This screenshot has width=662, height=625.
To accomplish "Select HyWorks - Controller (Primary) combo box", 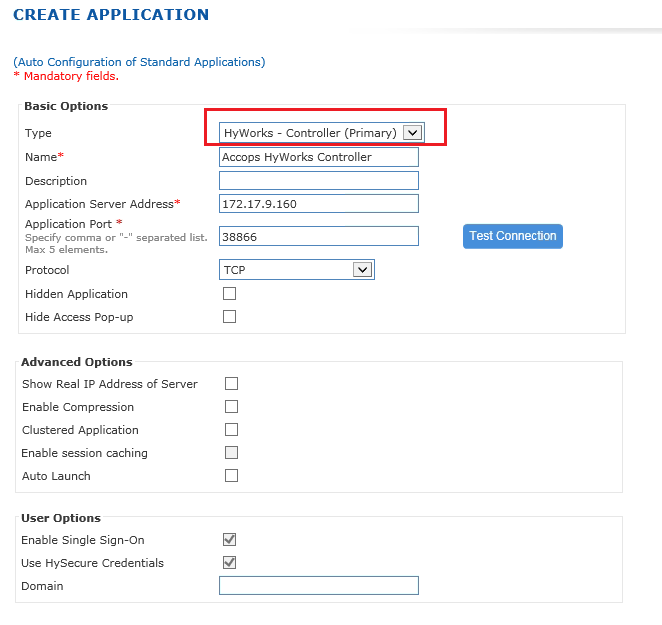I will (322, 133).
